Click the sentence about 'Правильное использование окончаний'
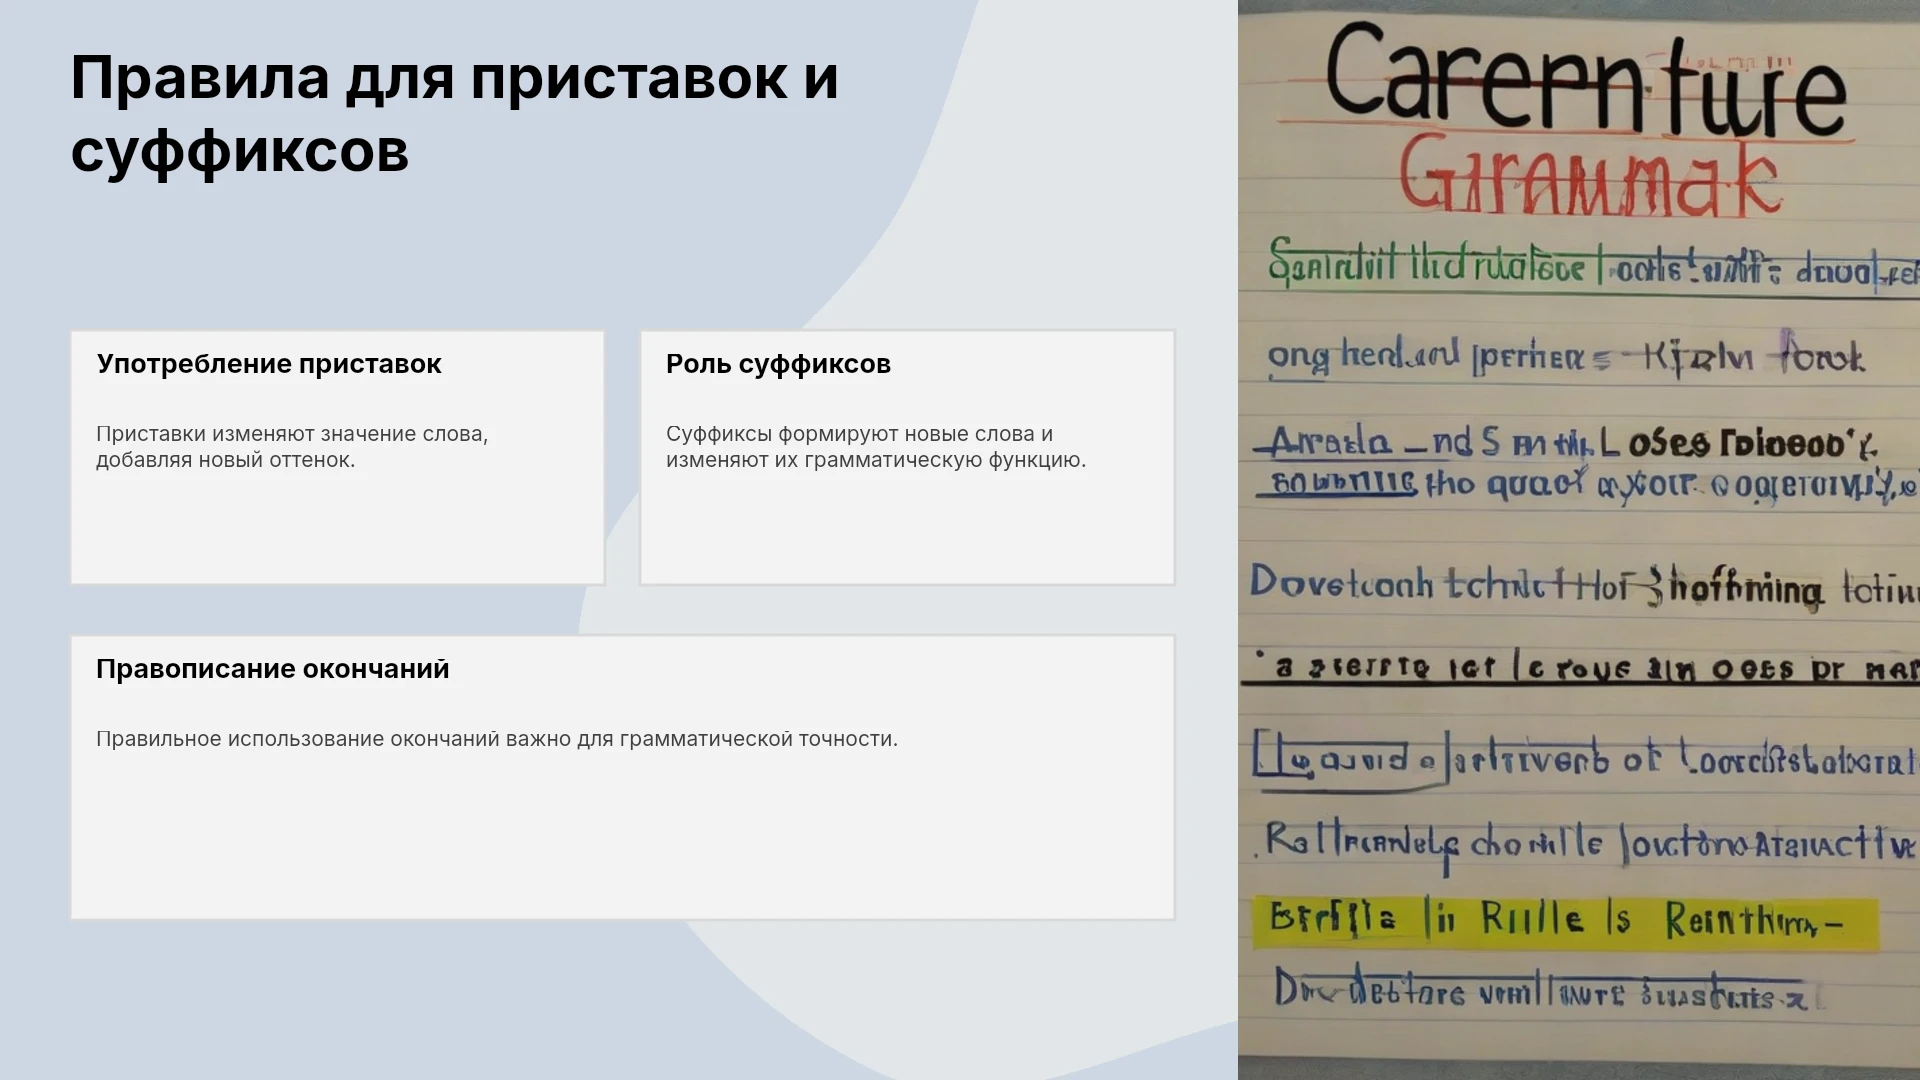This screenshot has height=1080, width=1920. point(497,739)
